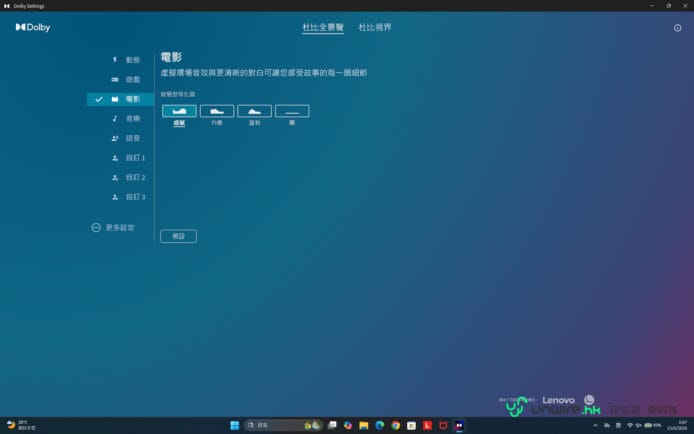Open the weather widget on the taskbar

tap(21, 425)
